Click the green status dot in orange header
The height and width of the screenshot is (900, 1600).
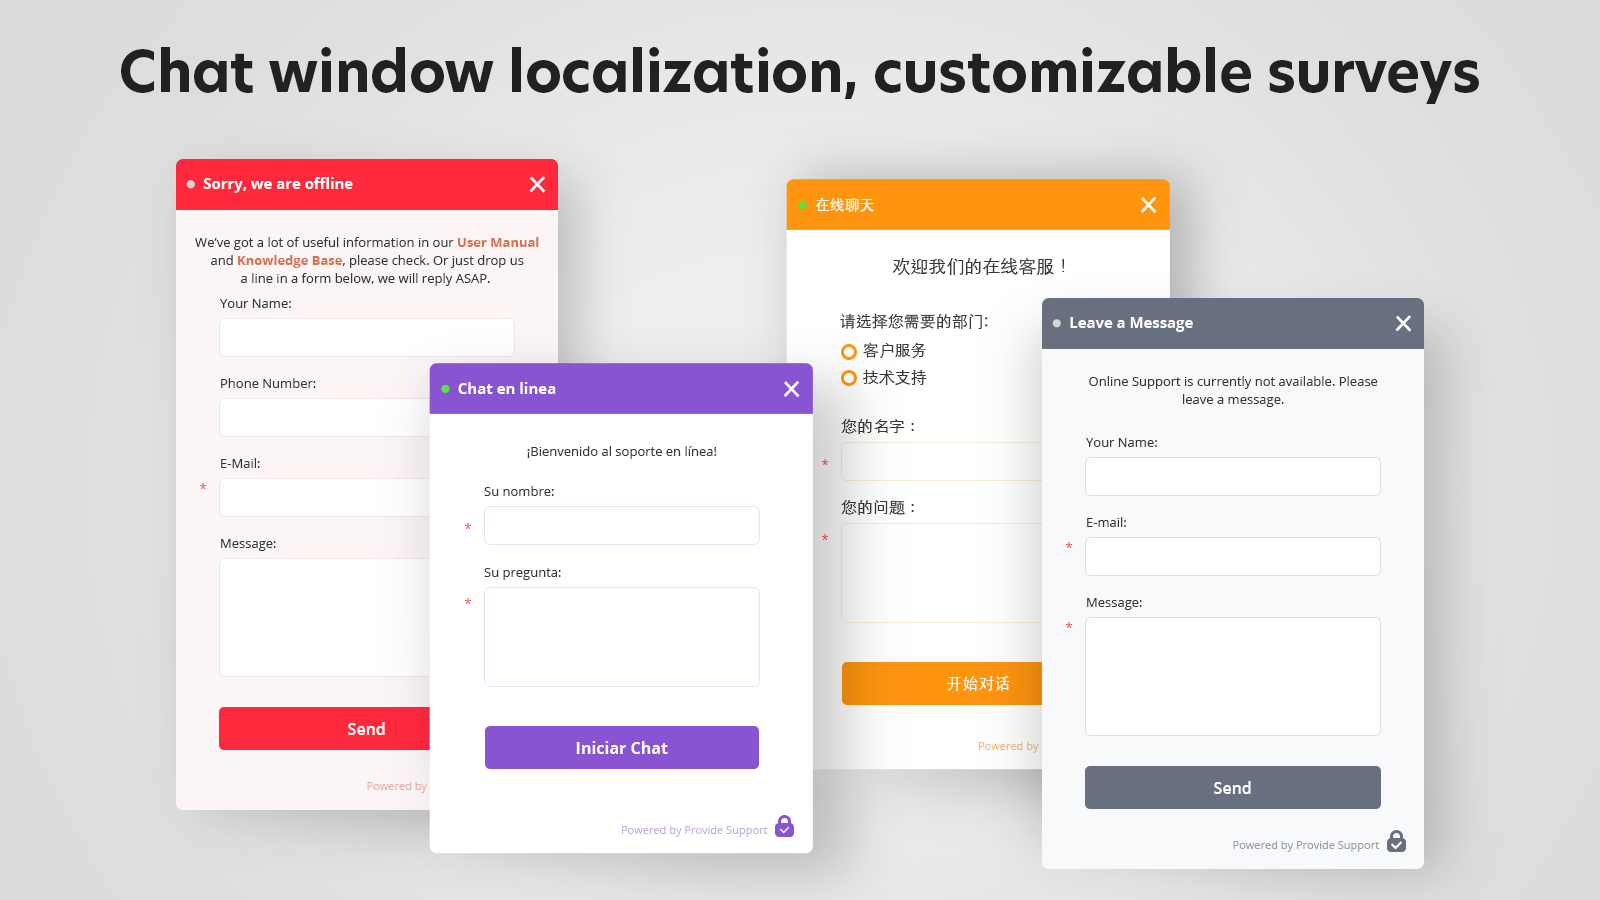(x=802, y=205)
